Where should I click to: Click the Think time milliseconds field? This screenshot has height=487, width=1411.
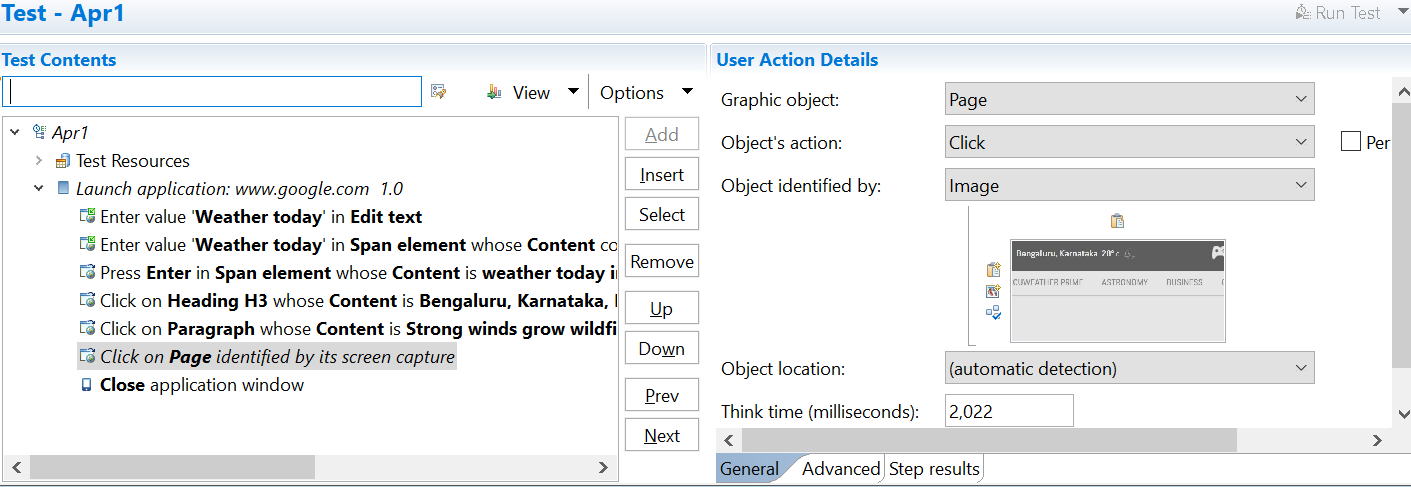click(x=1008, y=411)
